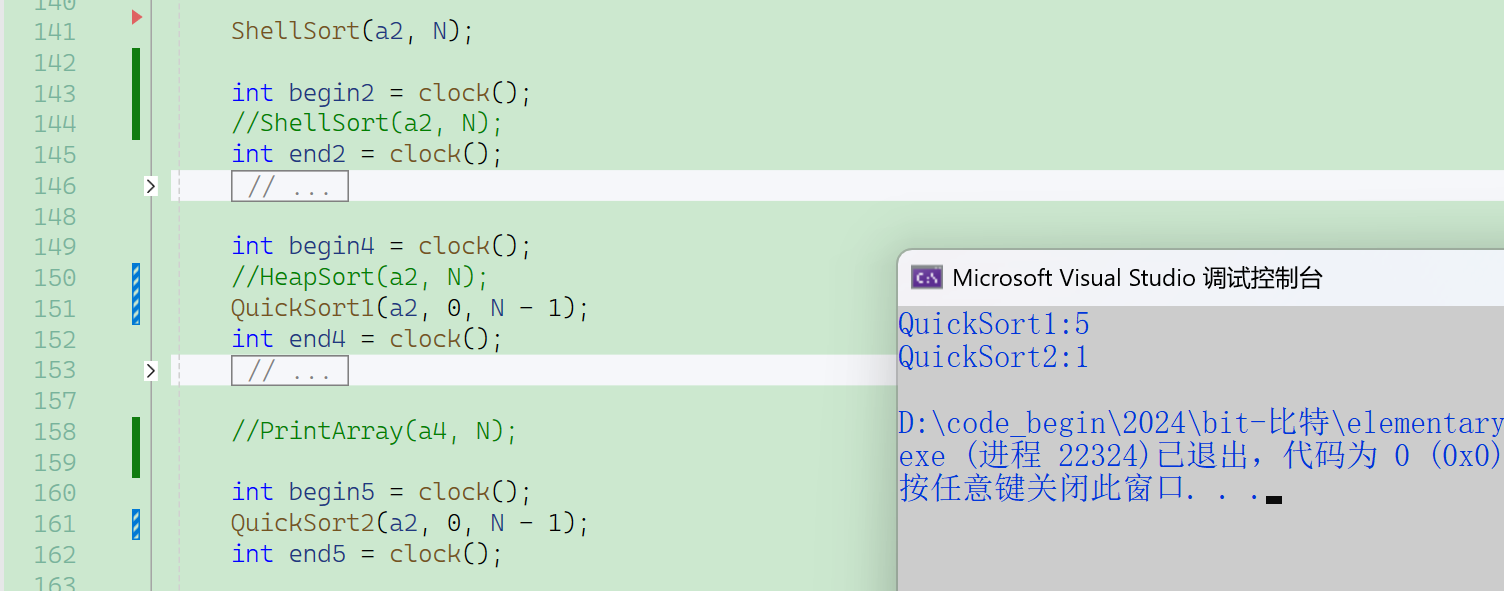Image resolution: width=1504 pixels, height=591 pixels.
Task: Click line number 161 in the gutter
Action: [55, 524]
